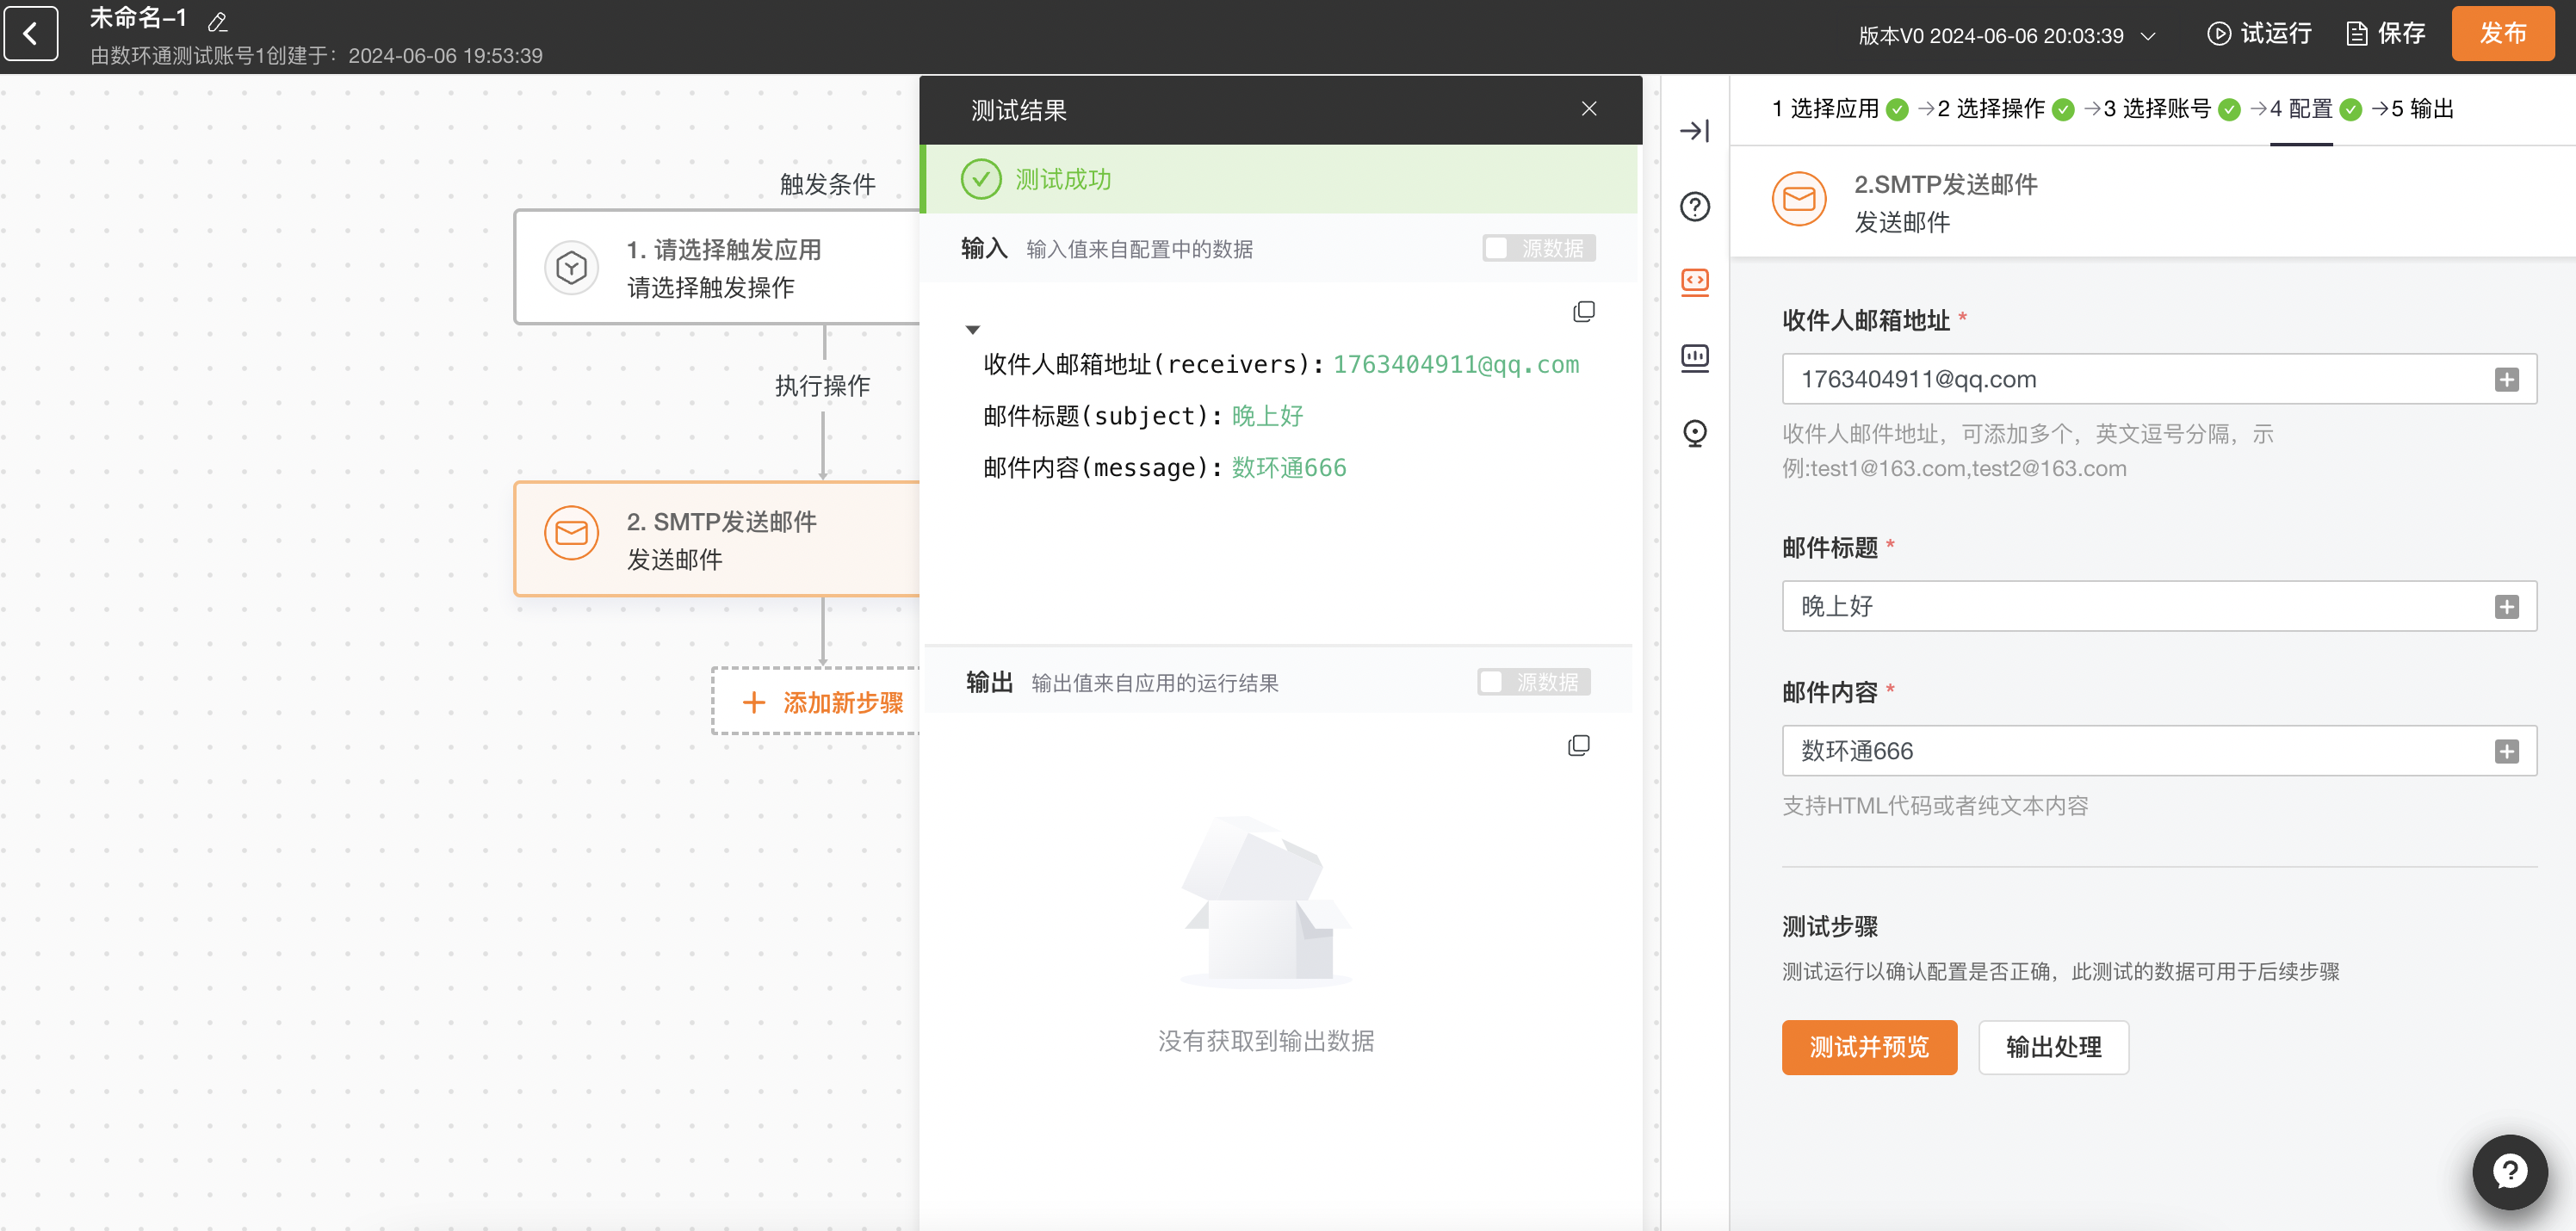Go to step 5 输出
The image size is (2576, 1231).
(x=2422, y=109)
